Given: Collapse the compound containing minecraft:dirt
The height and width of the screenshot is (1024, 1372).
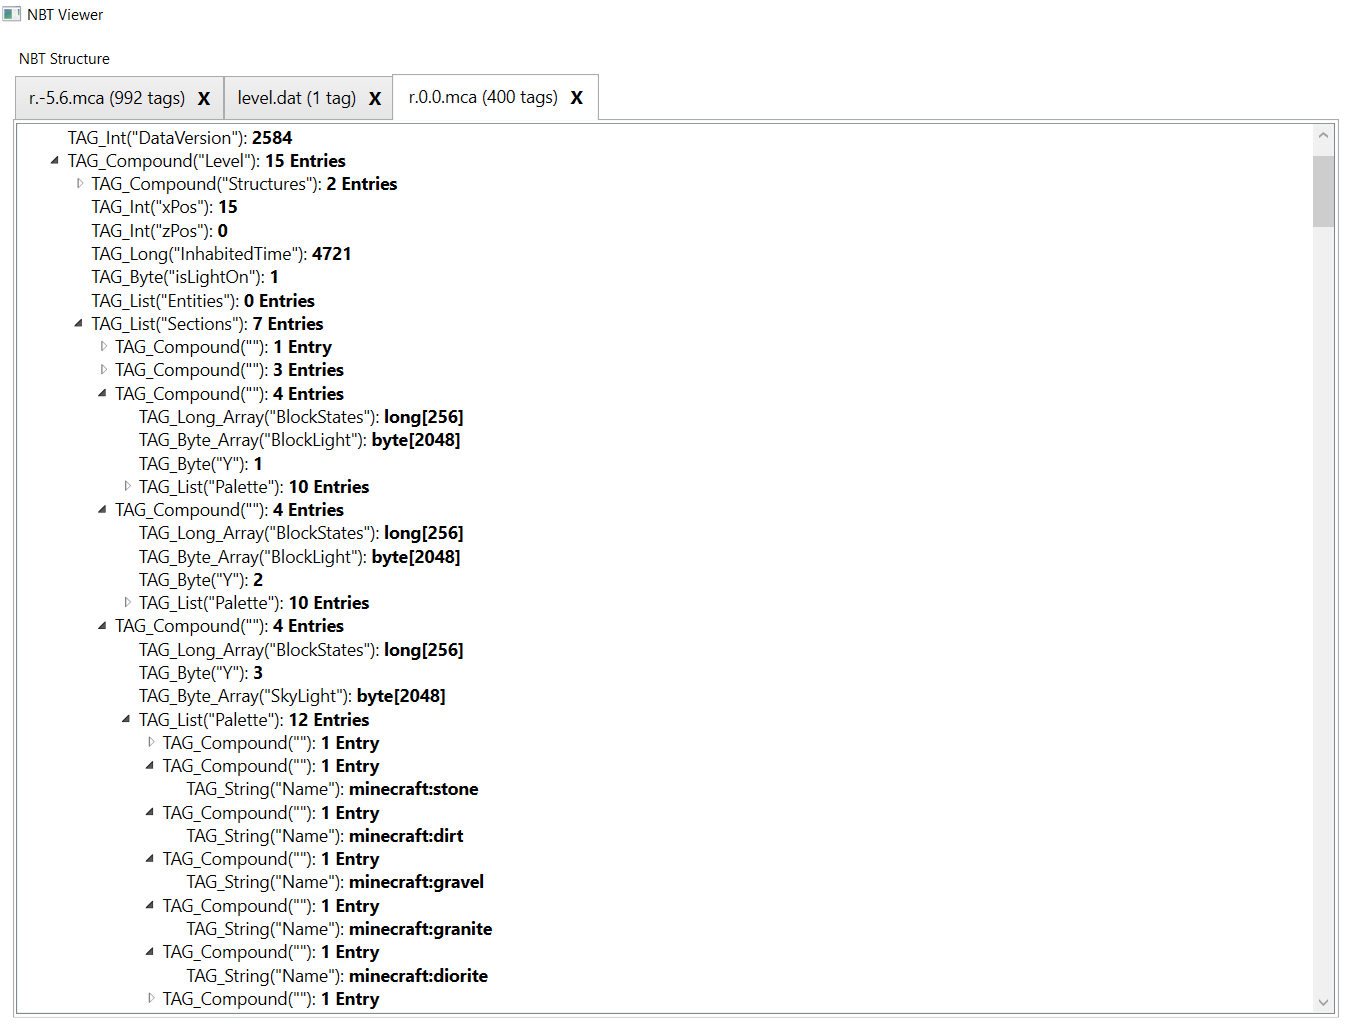Looking at the screenshot, I should click(x=150, y=813).
